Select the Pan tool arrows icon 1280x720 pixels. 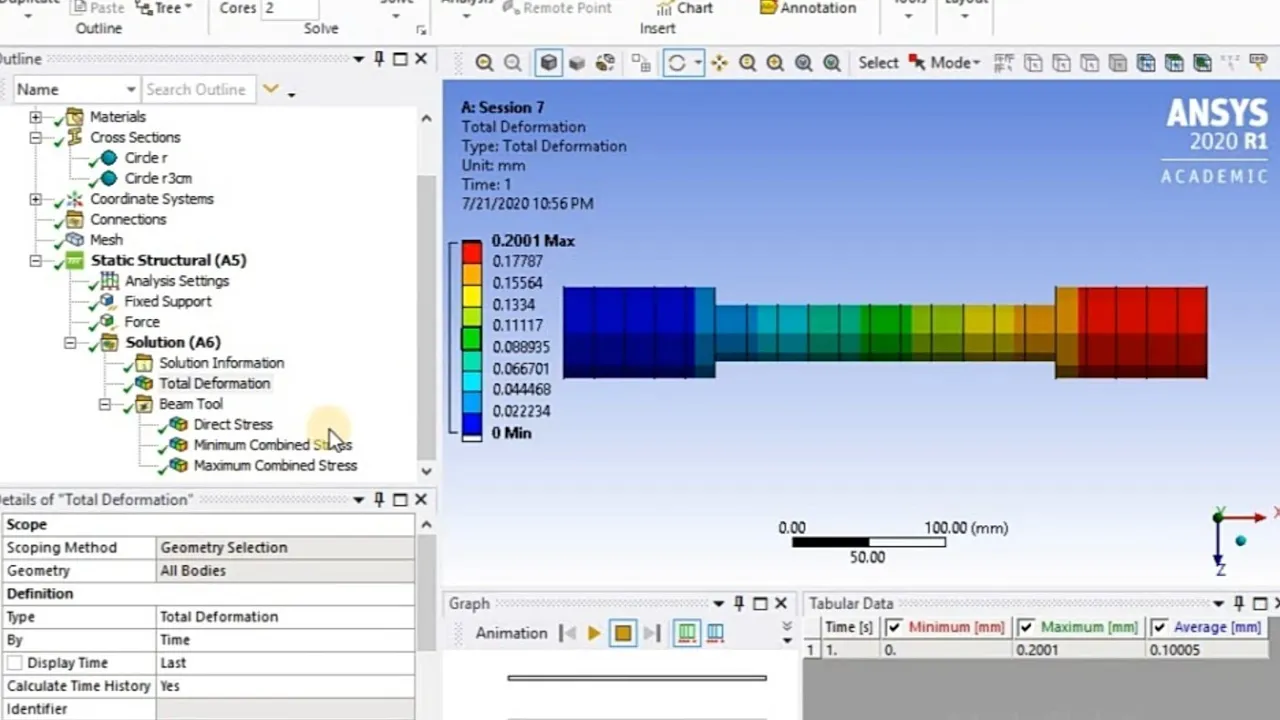click(x=719, y=63)
